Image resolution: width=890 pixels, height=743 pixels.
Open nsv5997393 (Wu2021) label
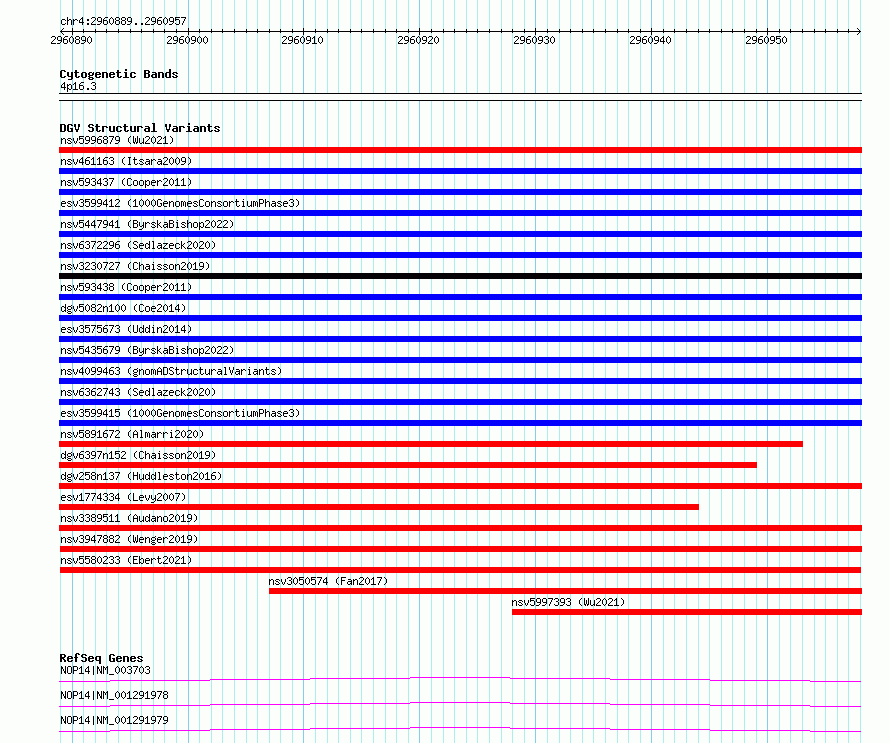point(568,602)
